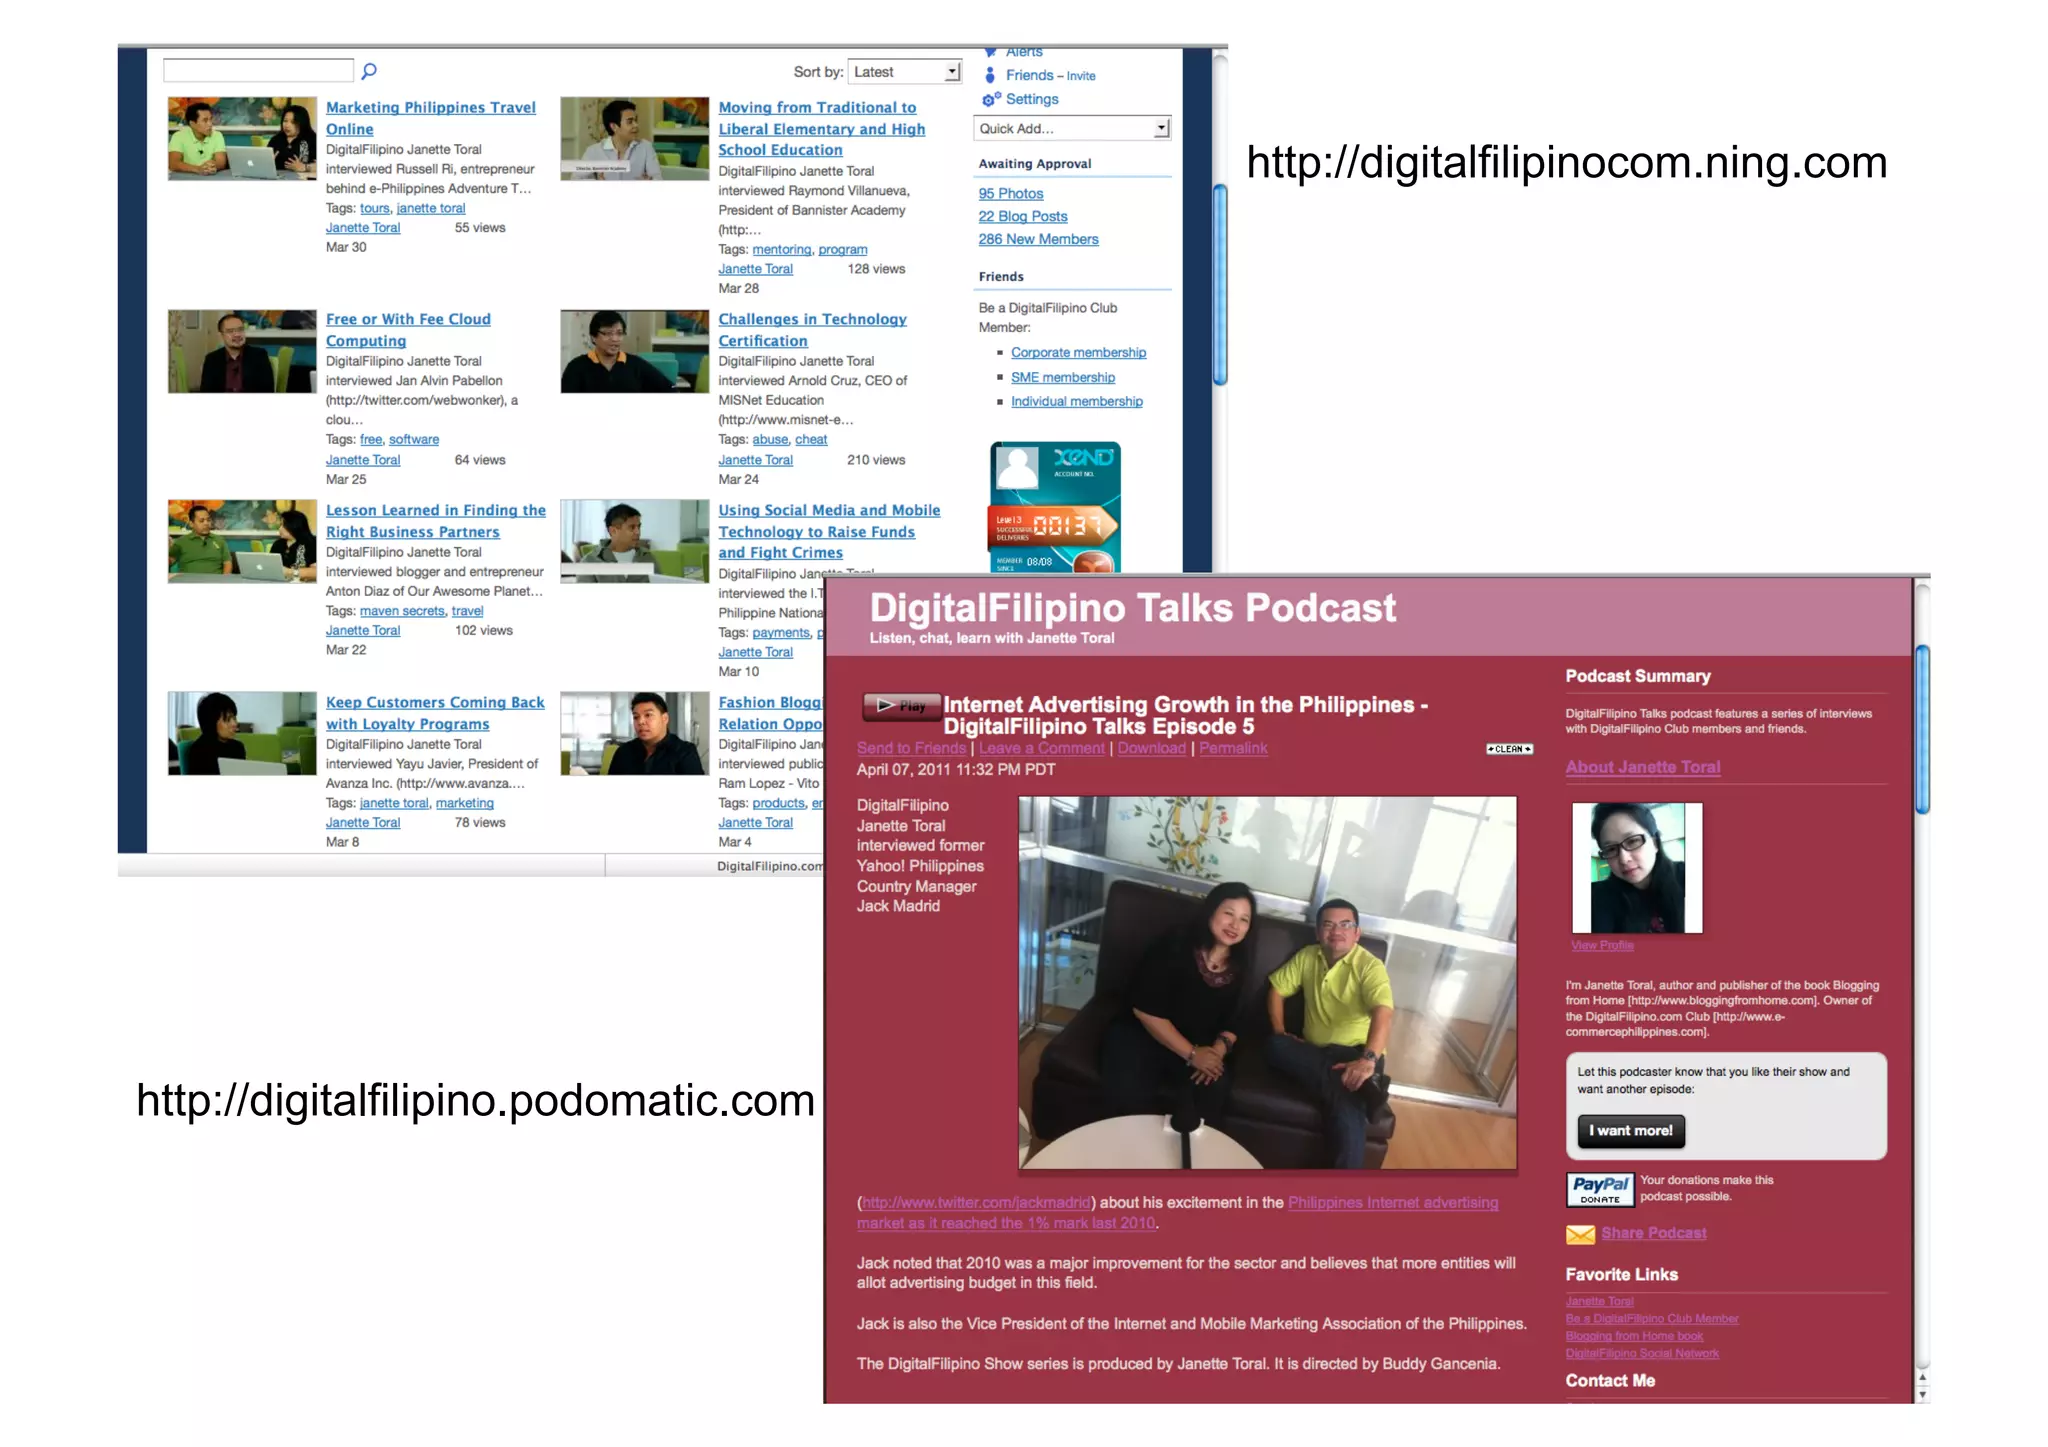Open thumbnail of Marketing Philippines Travel video
2048x1447 pixels.
point(242,139)
